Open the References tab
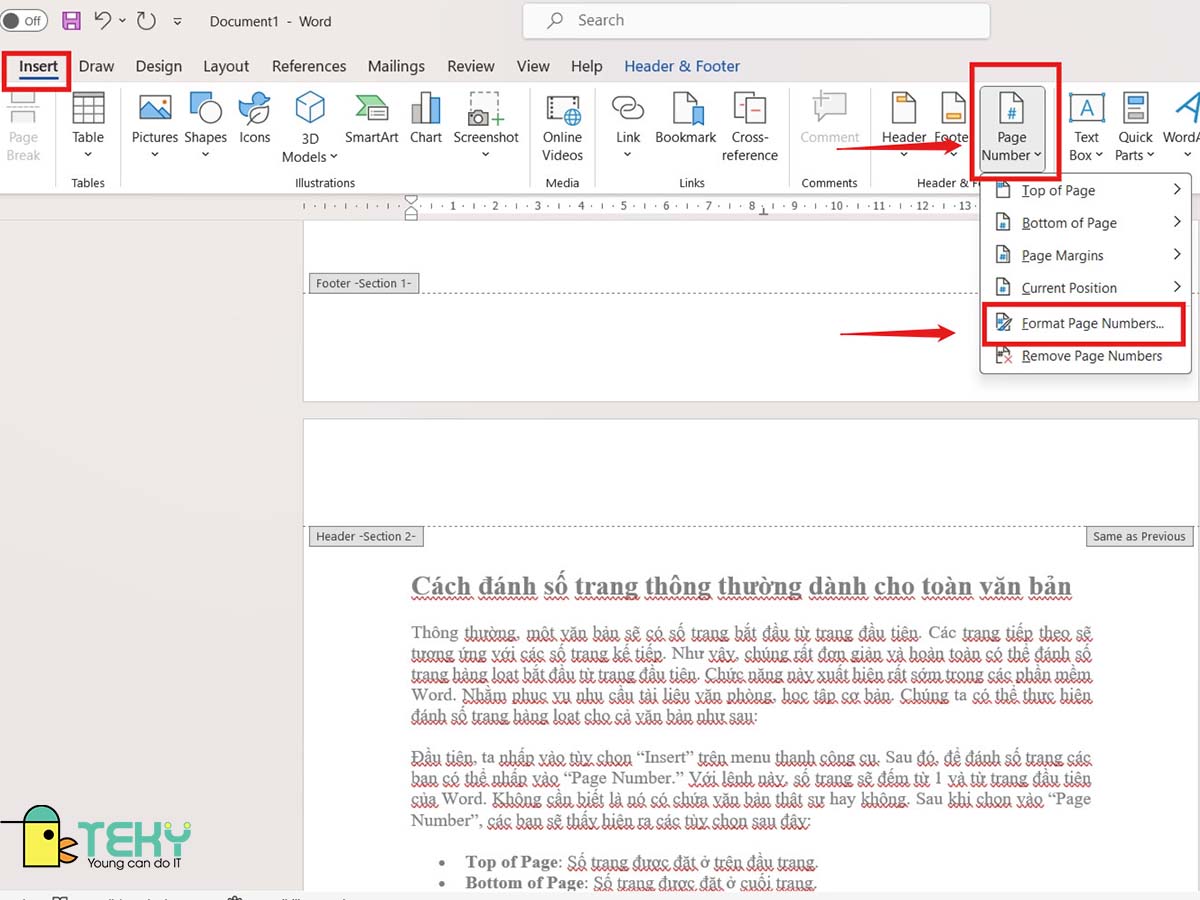The image size is (1200, 900). click(x=309, y=67)
